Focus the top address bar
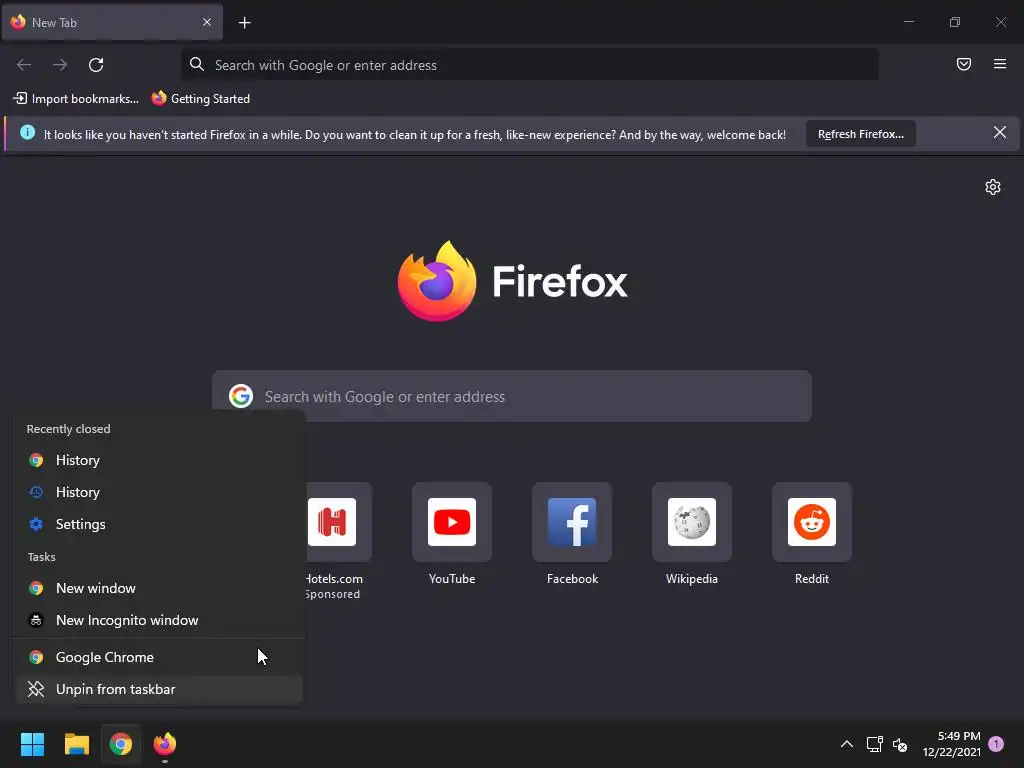Screen dimensions: 1024x768 530,65
